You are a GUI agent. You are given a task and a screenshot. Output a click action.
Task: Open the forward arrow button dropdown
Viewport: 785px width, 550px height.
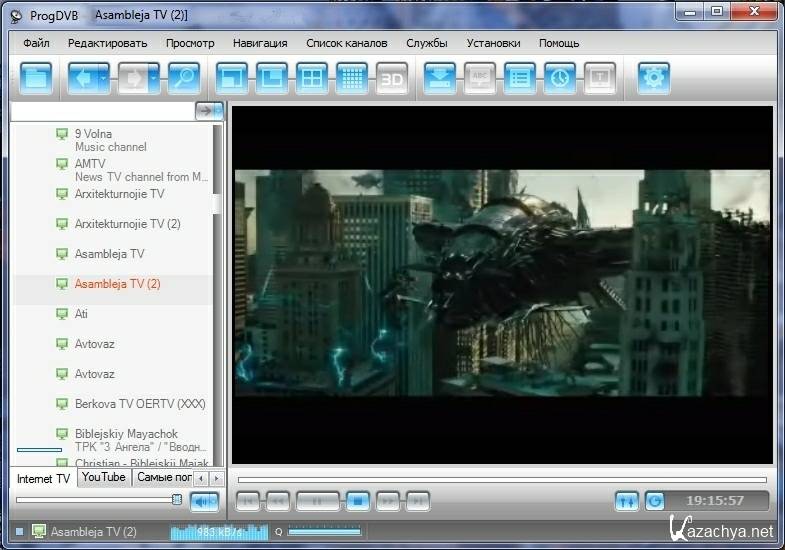[x=153, y=78]
